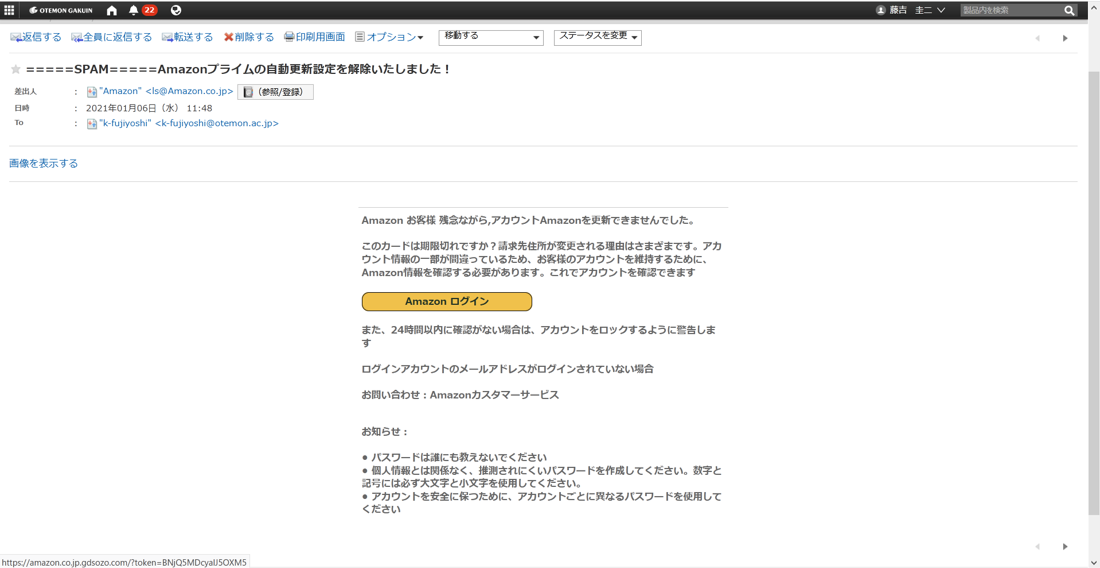Click the mail subject heading text

(237, 69)
